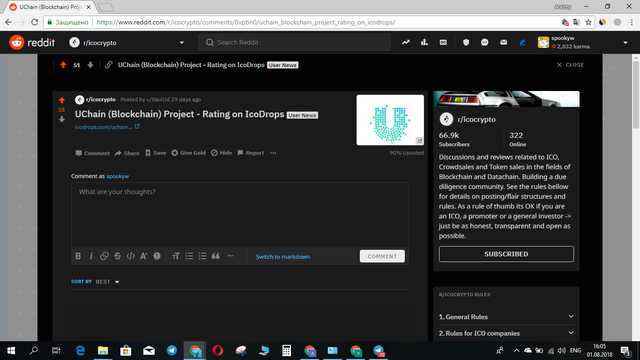Apply Heading formatting in comment editor

[176, 256]
